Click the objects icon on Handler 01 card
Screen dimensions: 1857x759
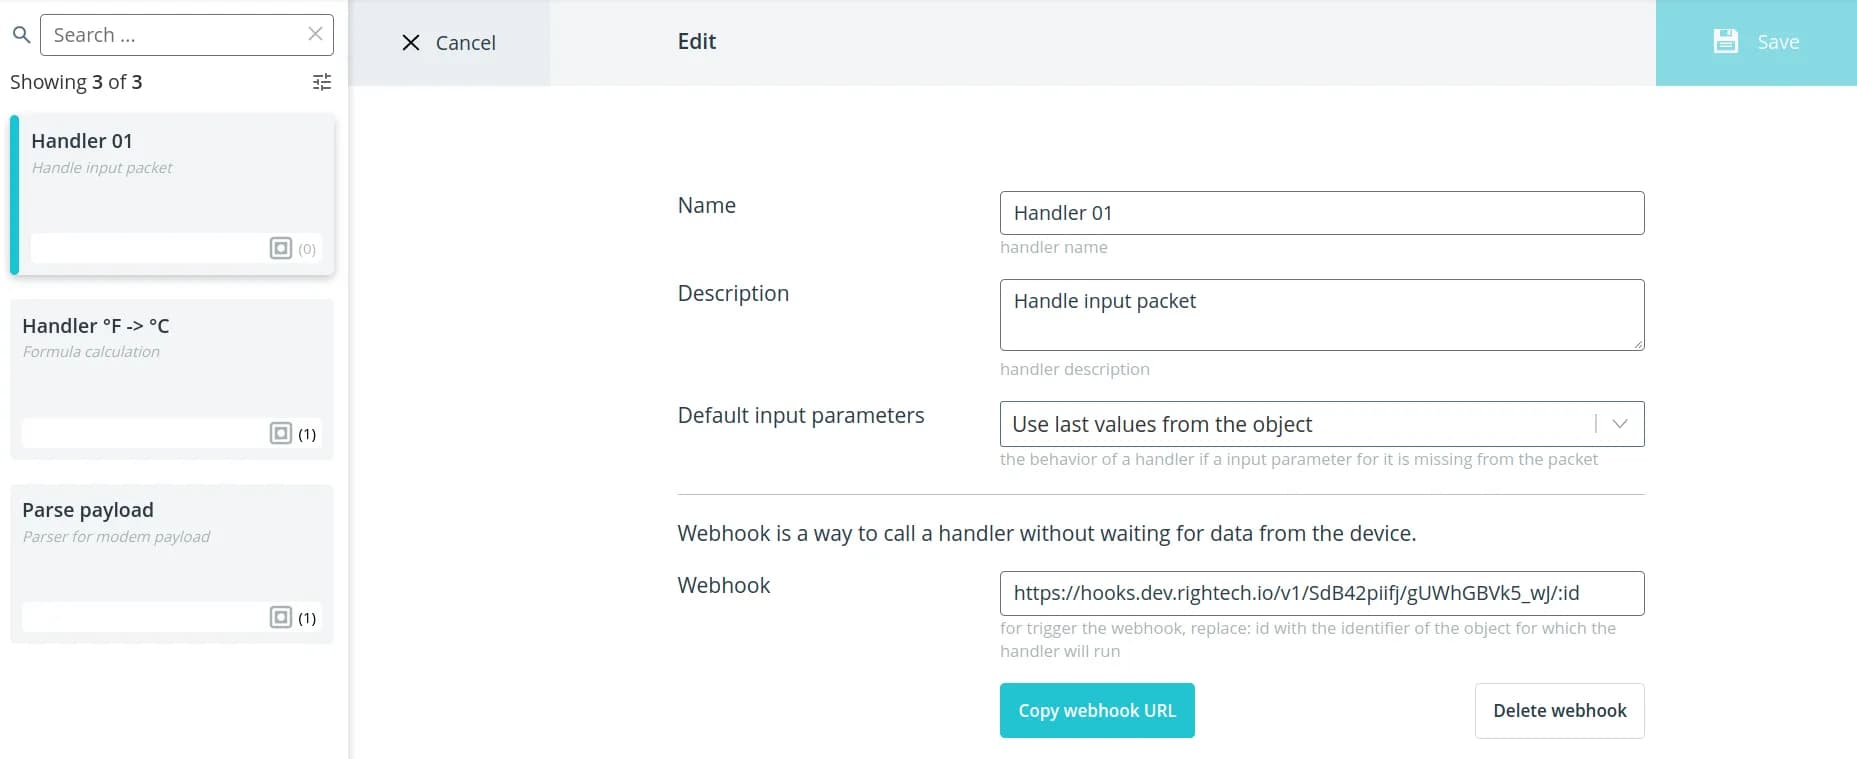281,248
